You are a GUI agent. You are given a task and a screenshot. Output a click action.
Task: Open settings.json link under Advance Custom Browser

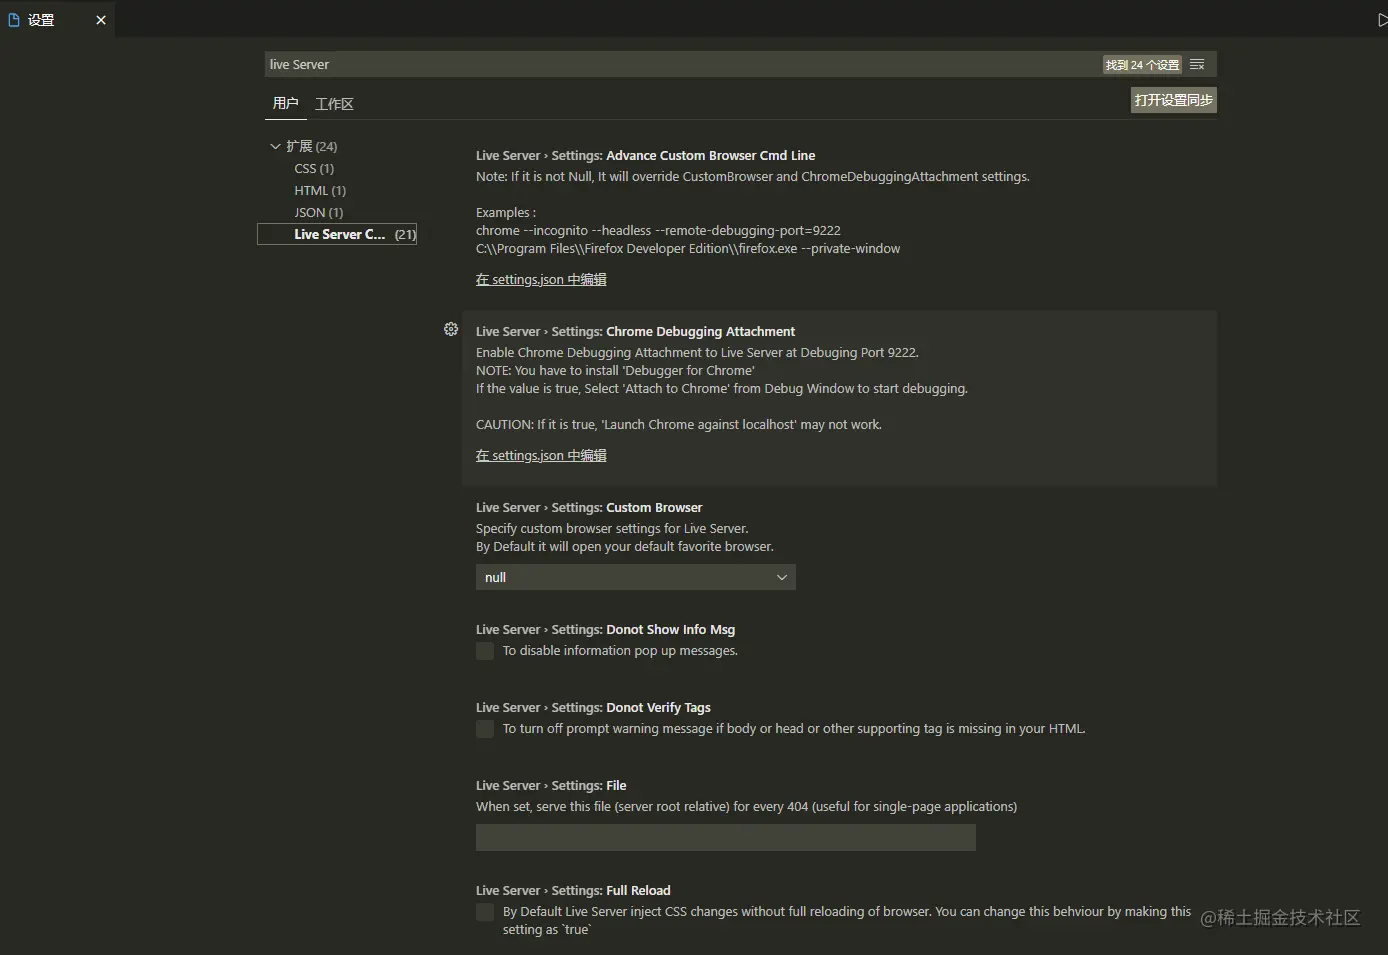(x=541, y=279)
